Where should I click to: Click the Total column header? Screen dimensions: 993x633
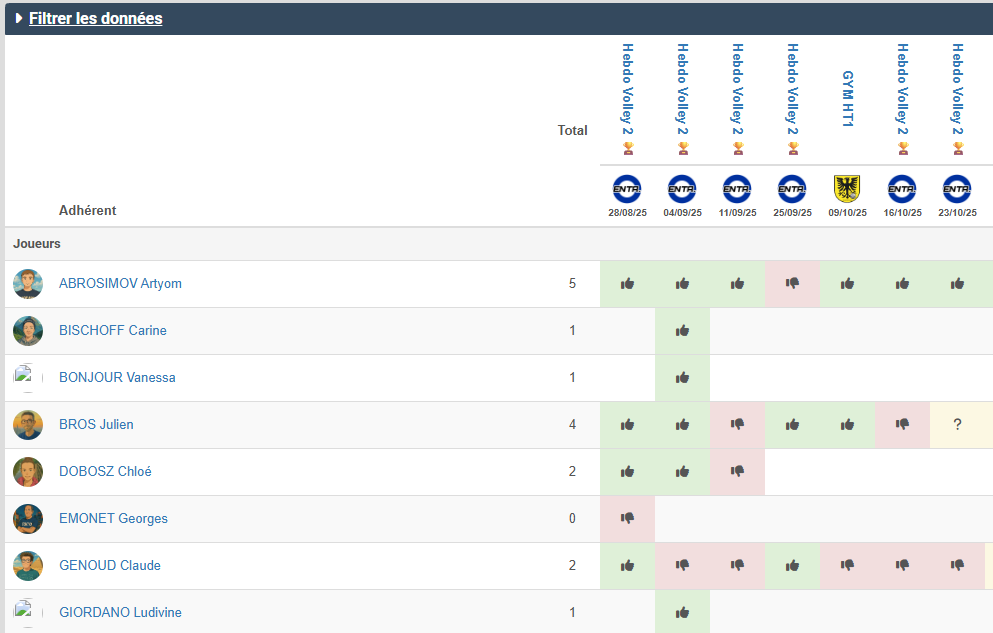[572, 130]
